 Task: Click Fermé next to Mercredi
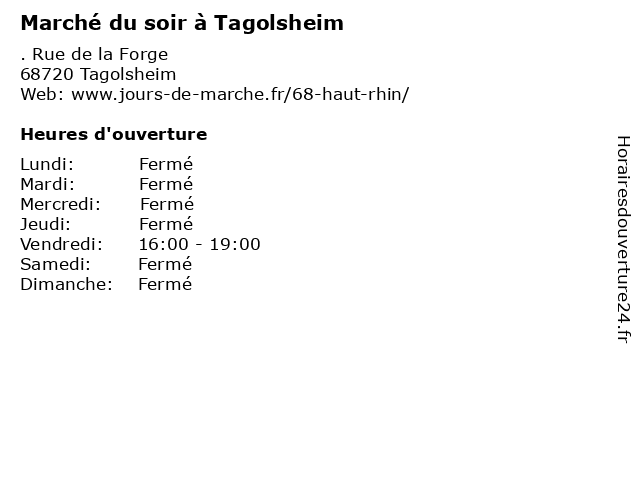(167, 204)
